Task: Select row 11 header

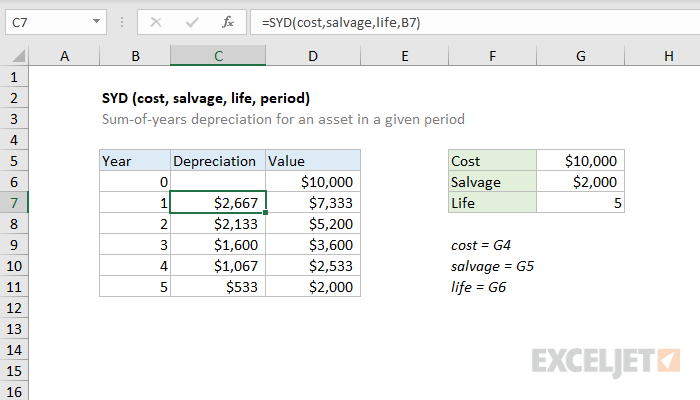Action: click(14, 287)
